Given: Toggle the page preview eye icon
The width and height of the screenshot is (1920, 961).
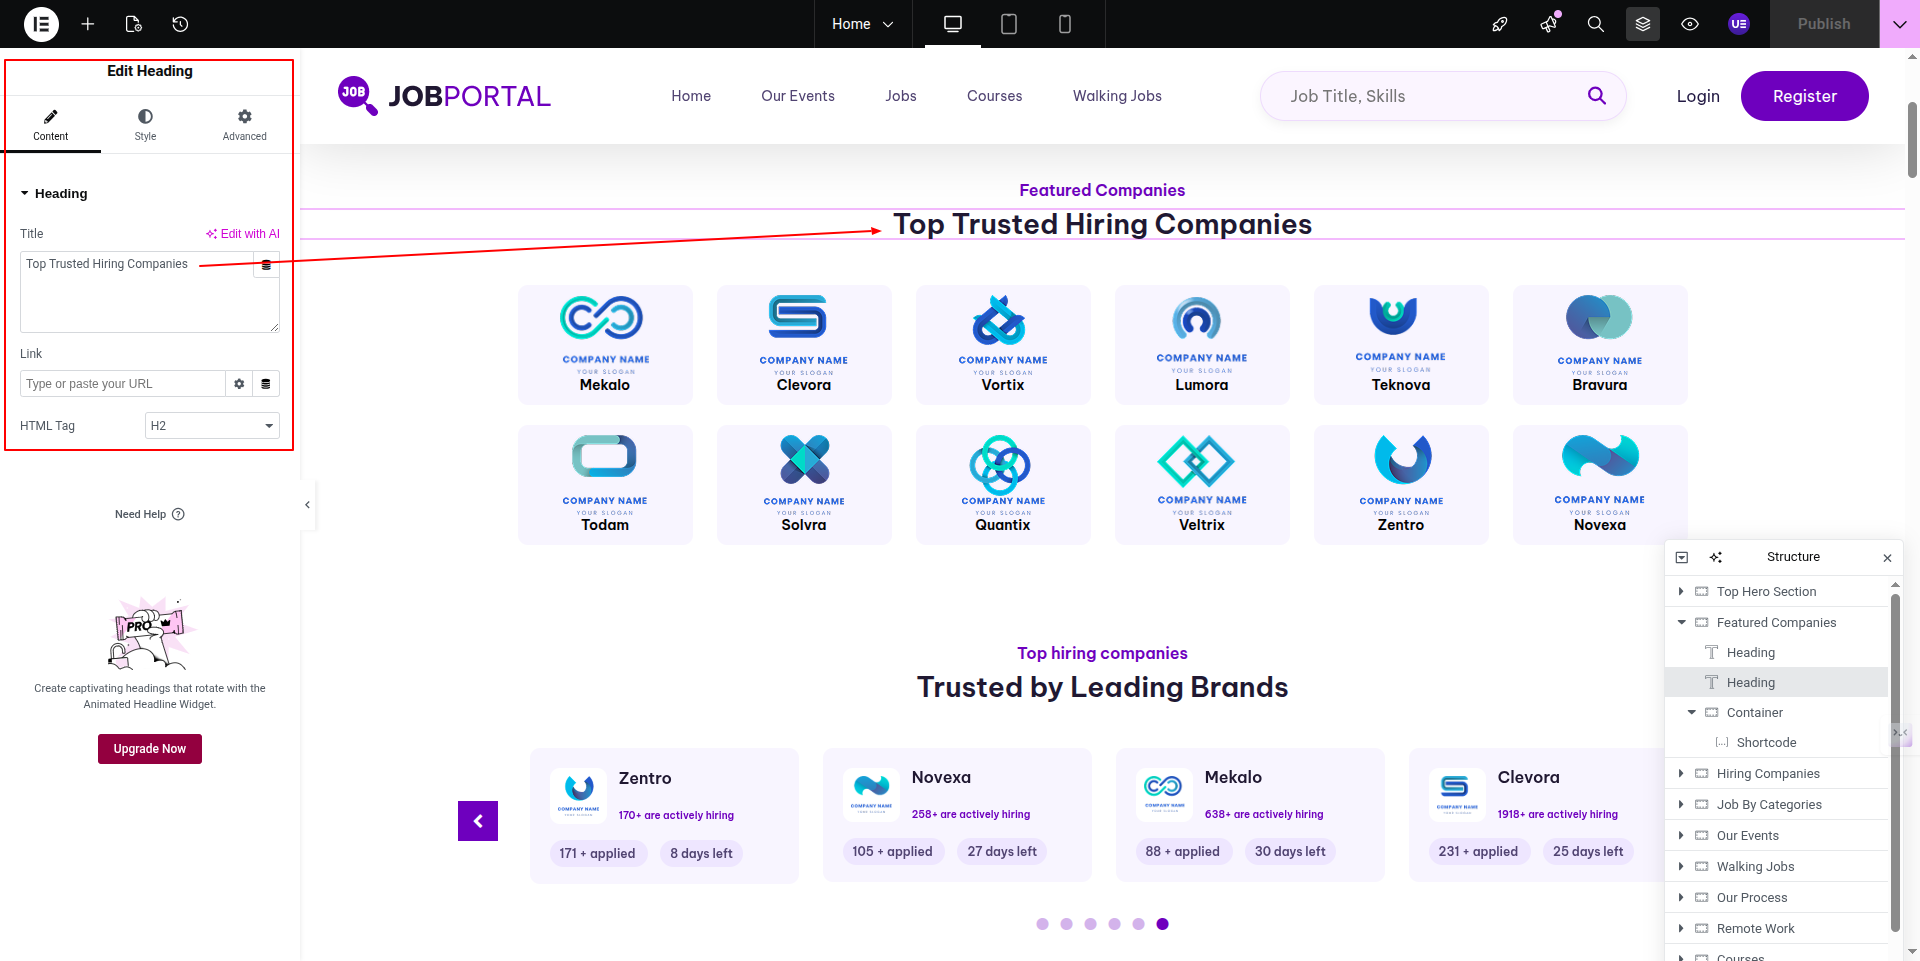Looking at the screenshot, I should point(1690,24).
